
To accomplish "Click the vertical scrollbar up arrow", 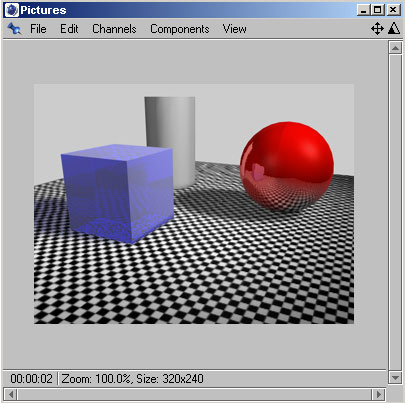I will pyautogui.click(x=395, y=48).
